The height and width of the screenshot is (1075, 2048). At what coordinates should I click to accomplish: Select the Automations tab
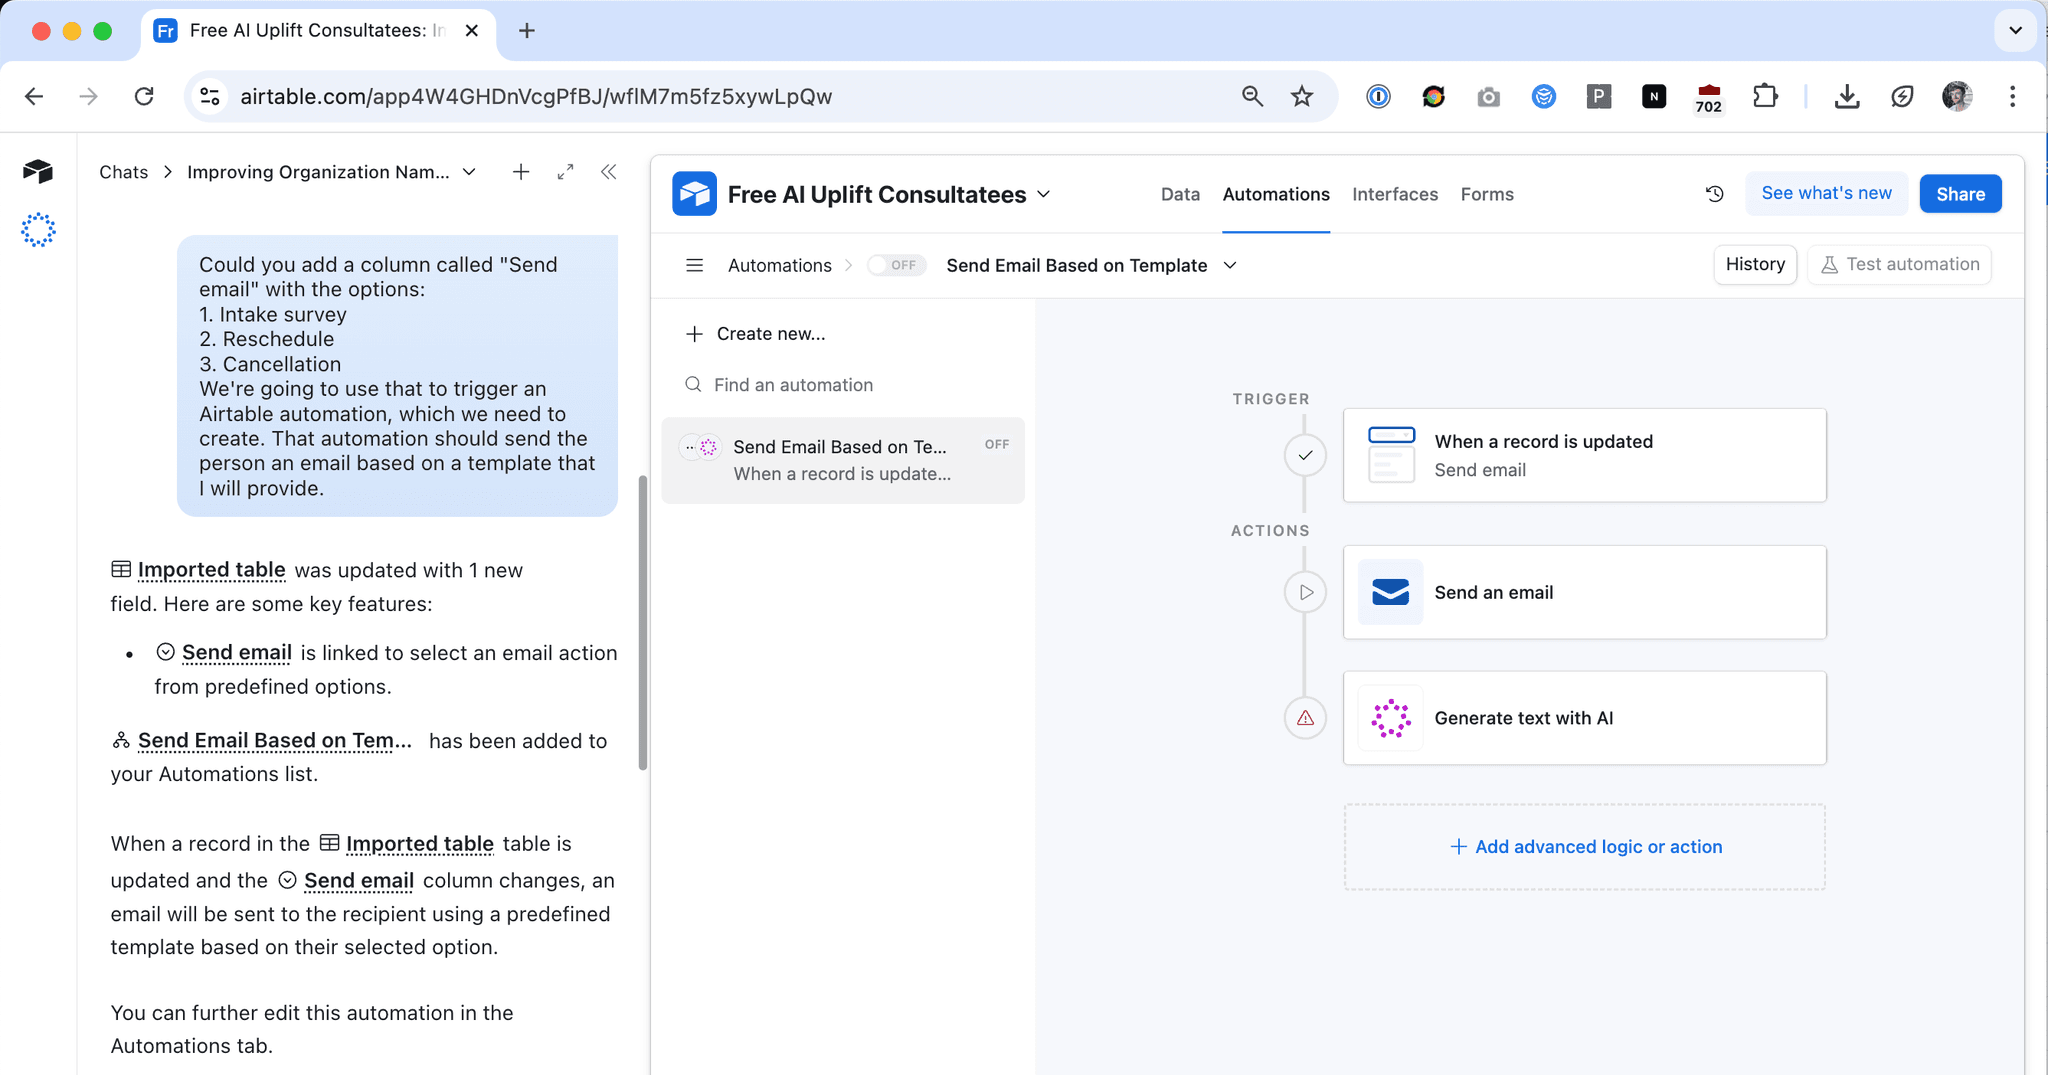click(1276, 194)
